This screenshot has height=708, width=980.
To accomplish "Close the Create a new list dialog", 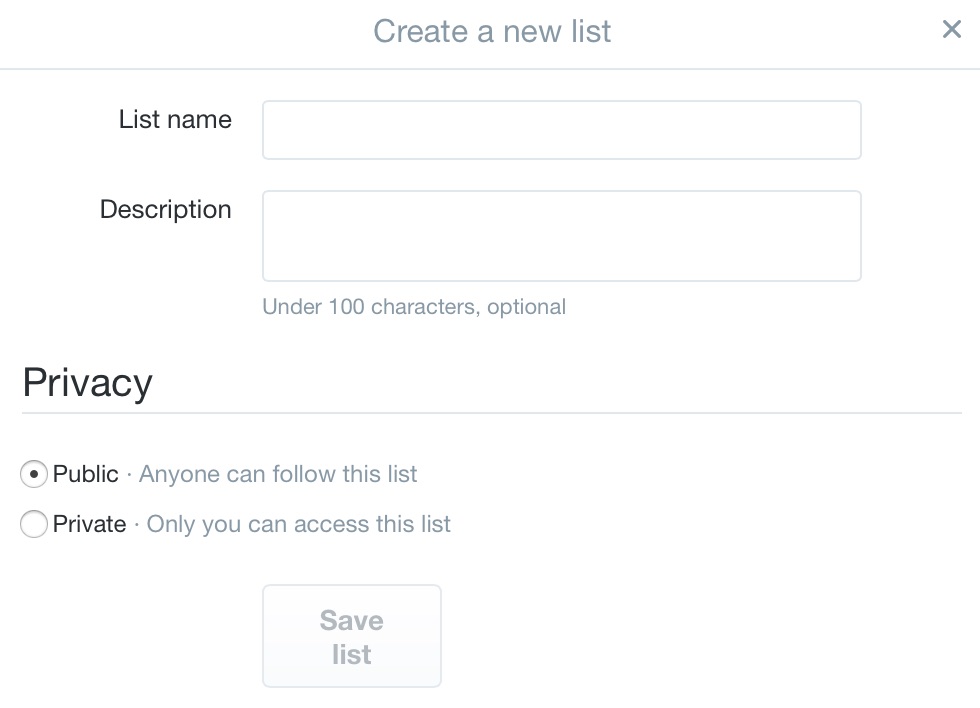I will coord(951,30).
